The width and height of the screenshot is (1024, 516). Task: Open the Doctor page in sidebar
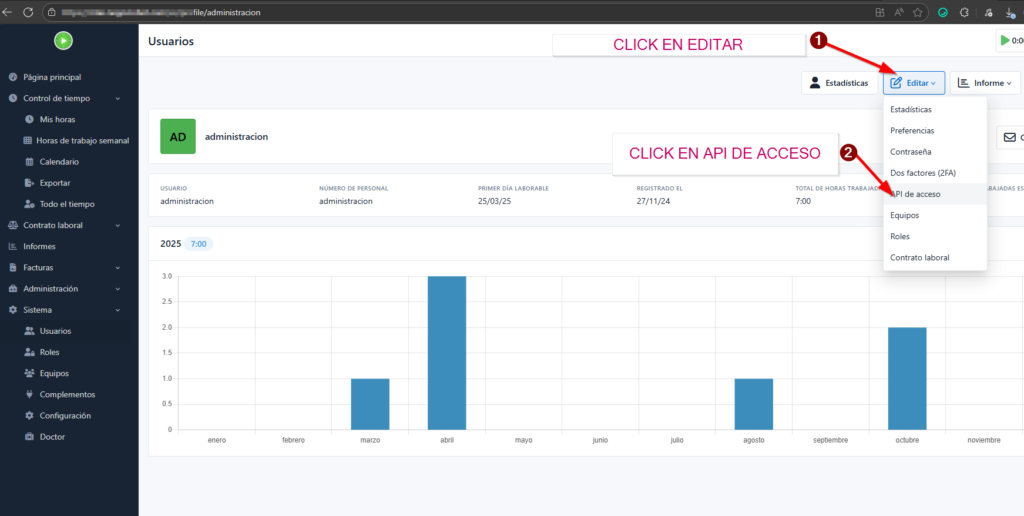(x=52, y=436)
